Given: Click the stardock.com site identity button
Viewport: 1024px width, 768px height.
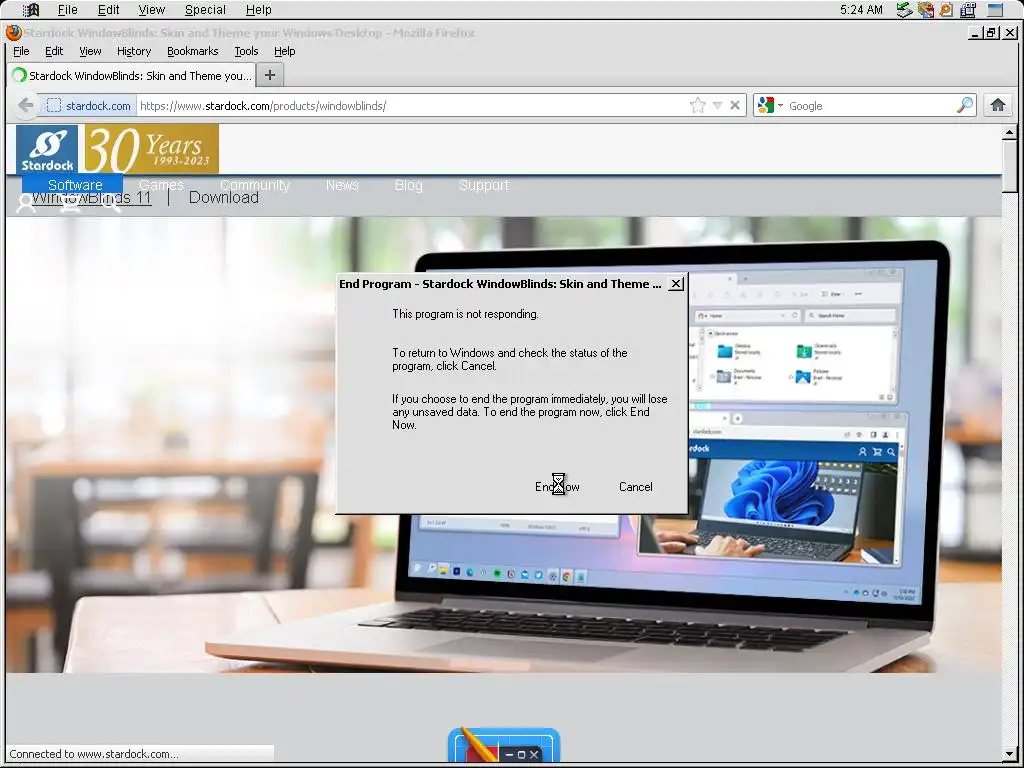Looking at the screenshot, I should point(89,105).
